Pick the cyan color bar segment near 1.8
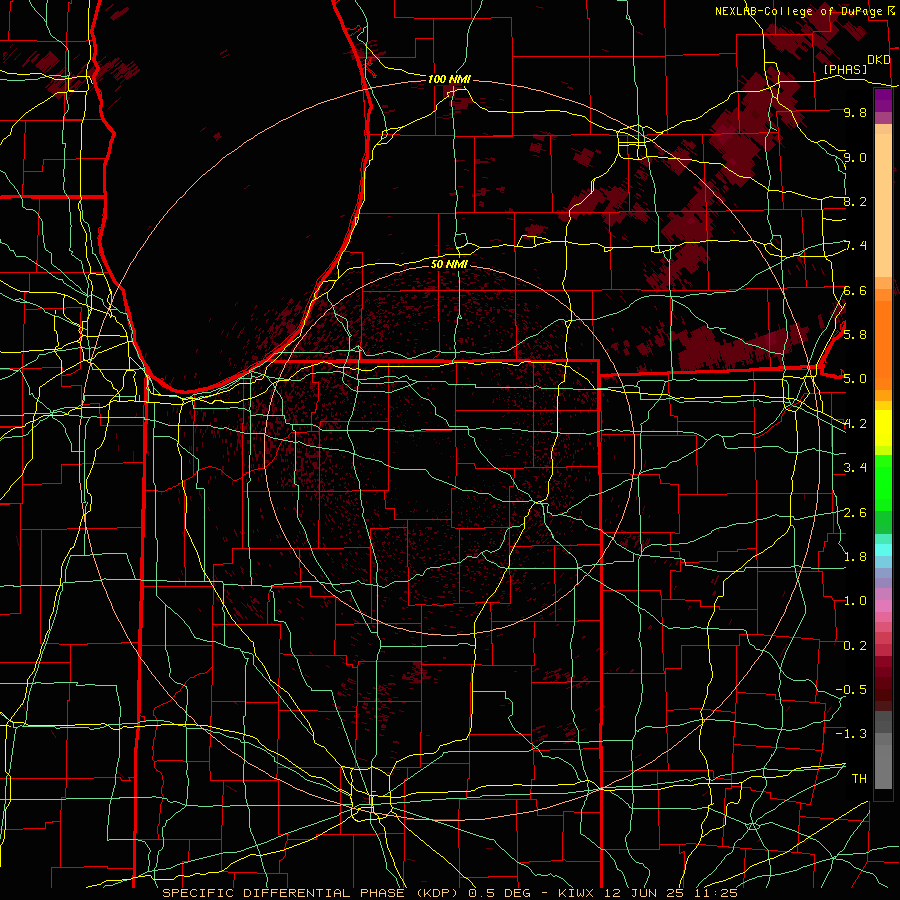900x900 pixels. [x=883, y=550]
